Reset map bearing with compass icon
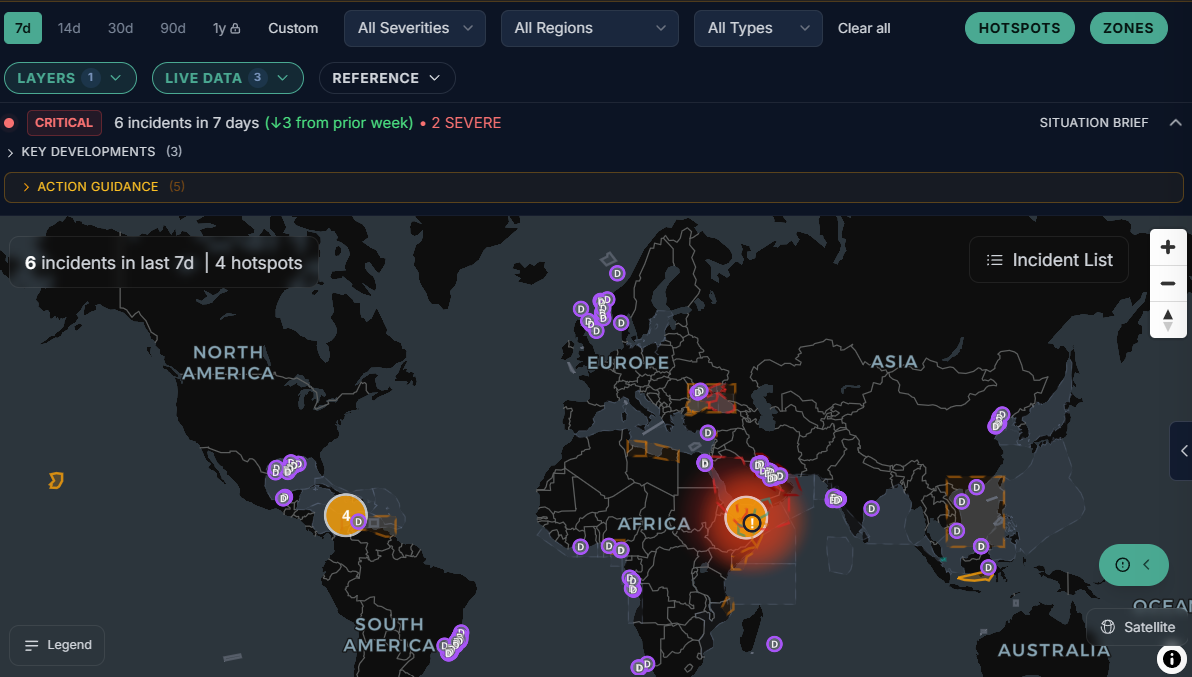 click(1168, 320)
